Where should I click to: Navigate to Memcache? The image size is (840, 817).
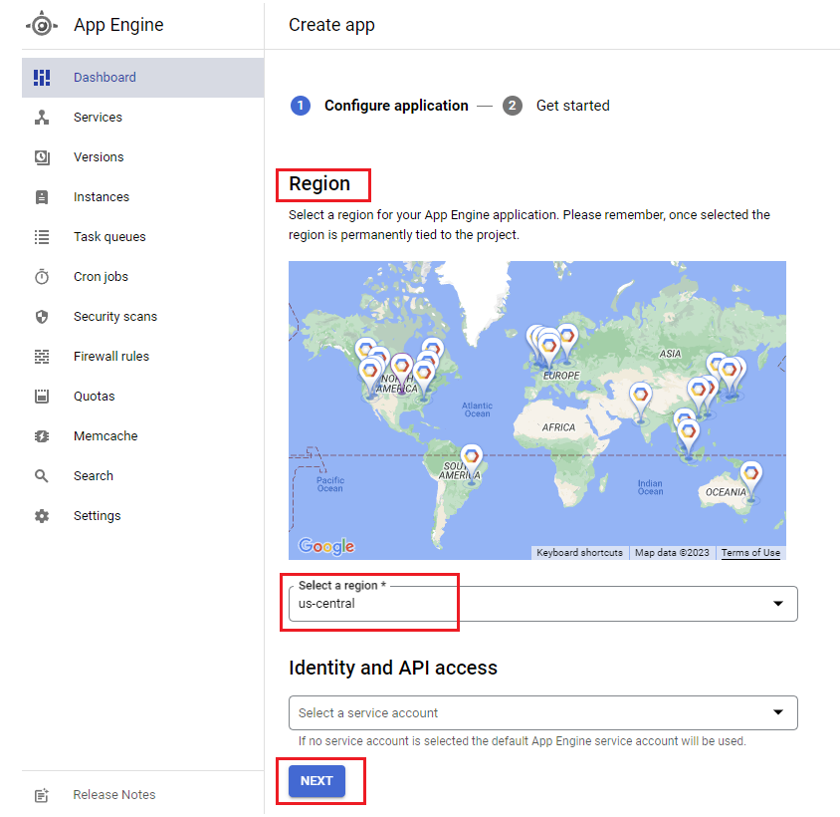click(x=142, y=436)
